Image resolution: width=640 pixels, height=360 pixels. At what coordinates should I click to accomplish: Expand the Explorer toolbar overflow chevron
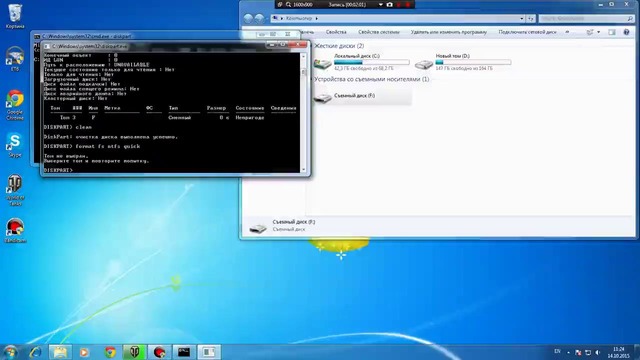[x=567, y=32]
